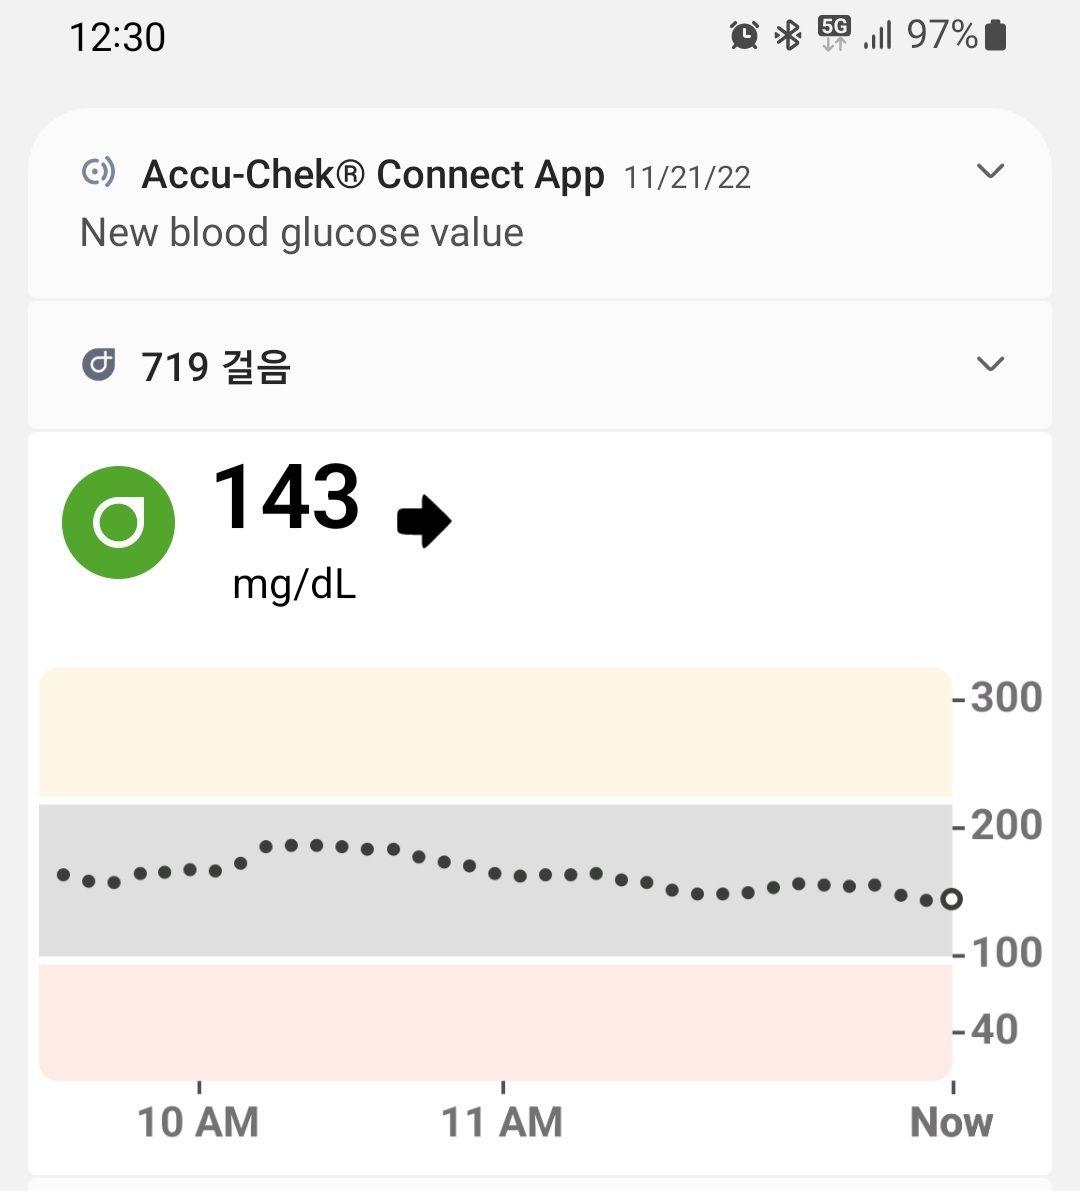The height and width of the screenshot is (1191, 1080).
Task: Tap the Now label on time axis
Action: coord(952,1122)
